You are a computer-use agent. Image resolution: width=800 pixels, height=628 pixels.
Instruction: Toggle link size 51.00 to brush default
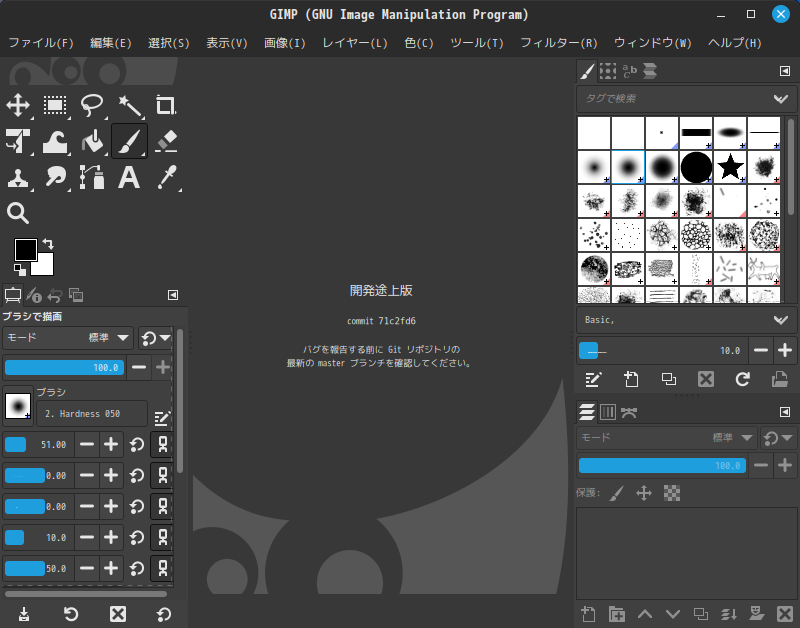[x=162, y=444]
